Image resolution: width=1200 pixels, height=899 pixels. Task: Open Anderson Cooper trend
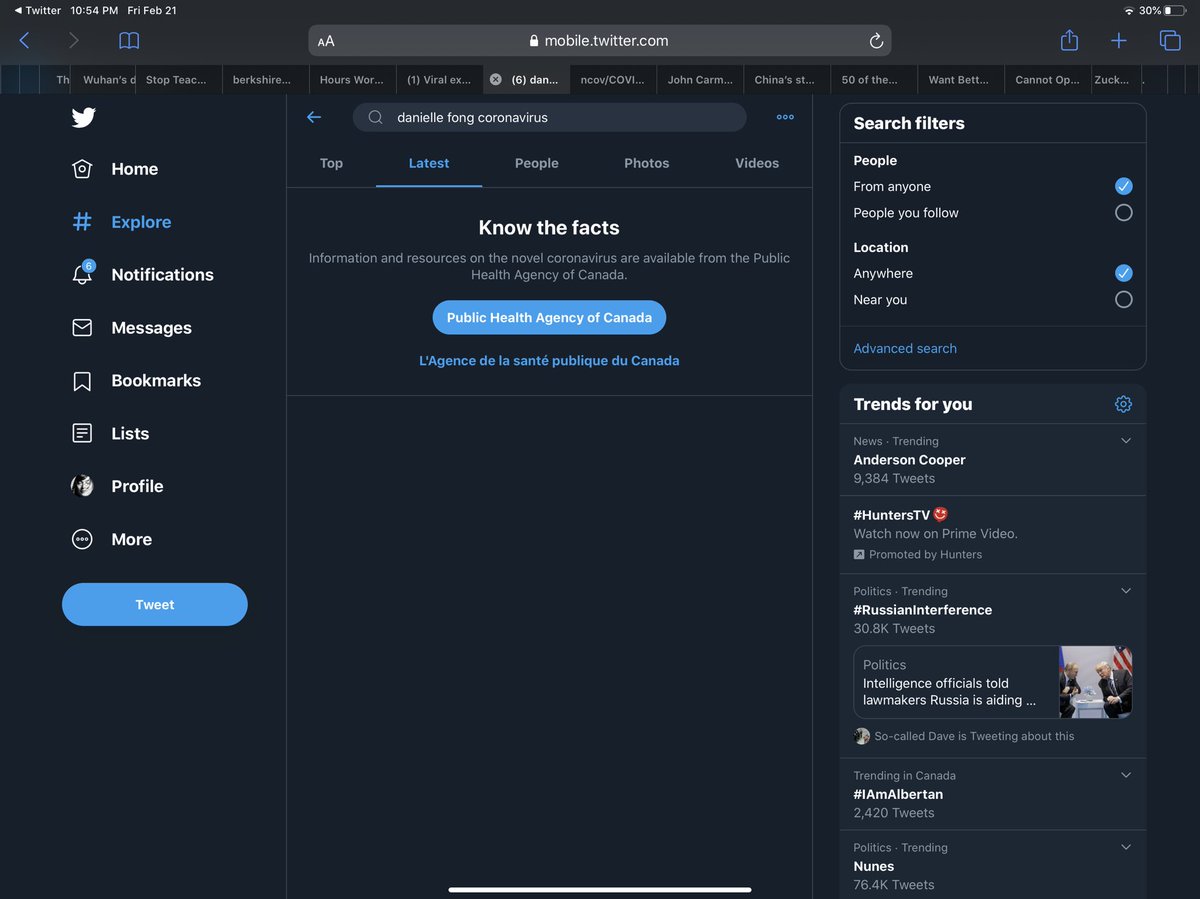(993, 459)
